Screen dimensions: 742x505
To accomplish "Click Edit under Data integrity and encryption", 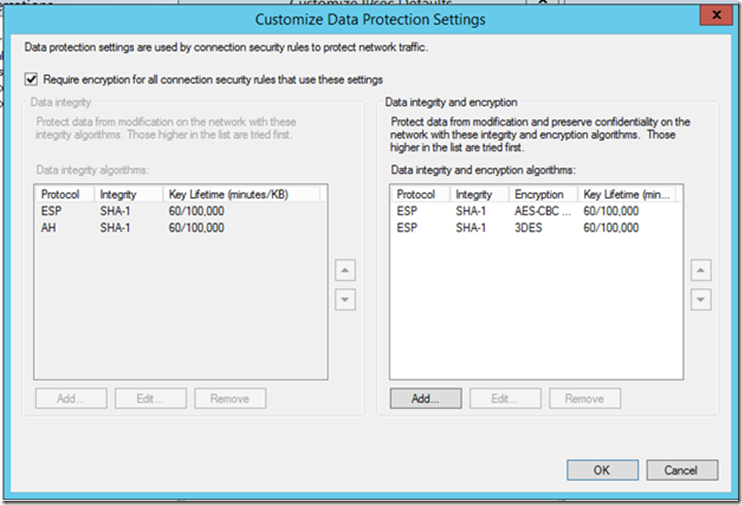I will pos(505,399).
